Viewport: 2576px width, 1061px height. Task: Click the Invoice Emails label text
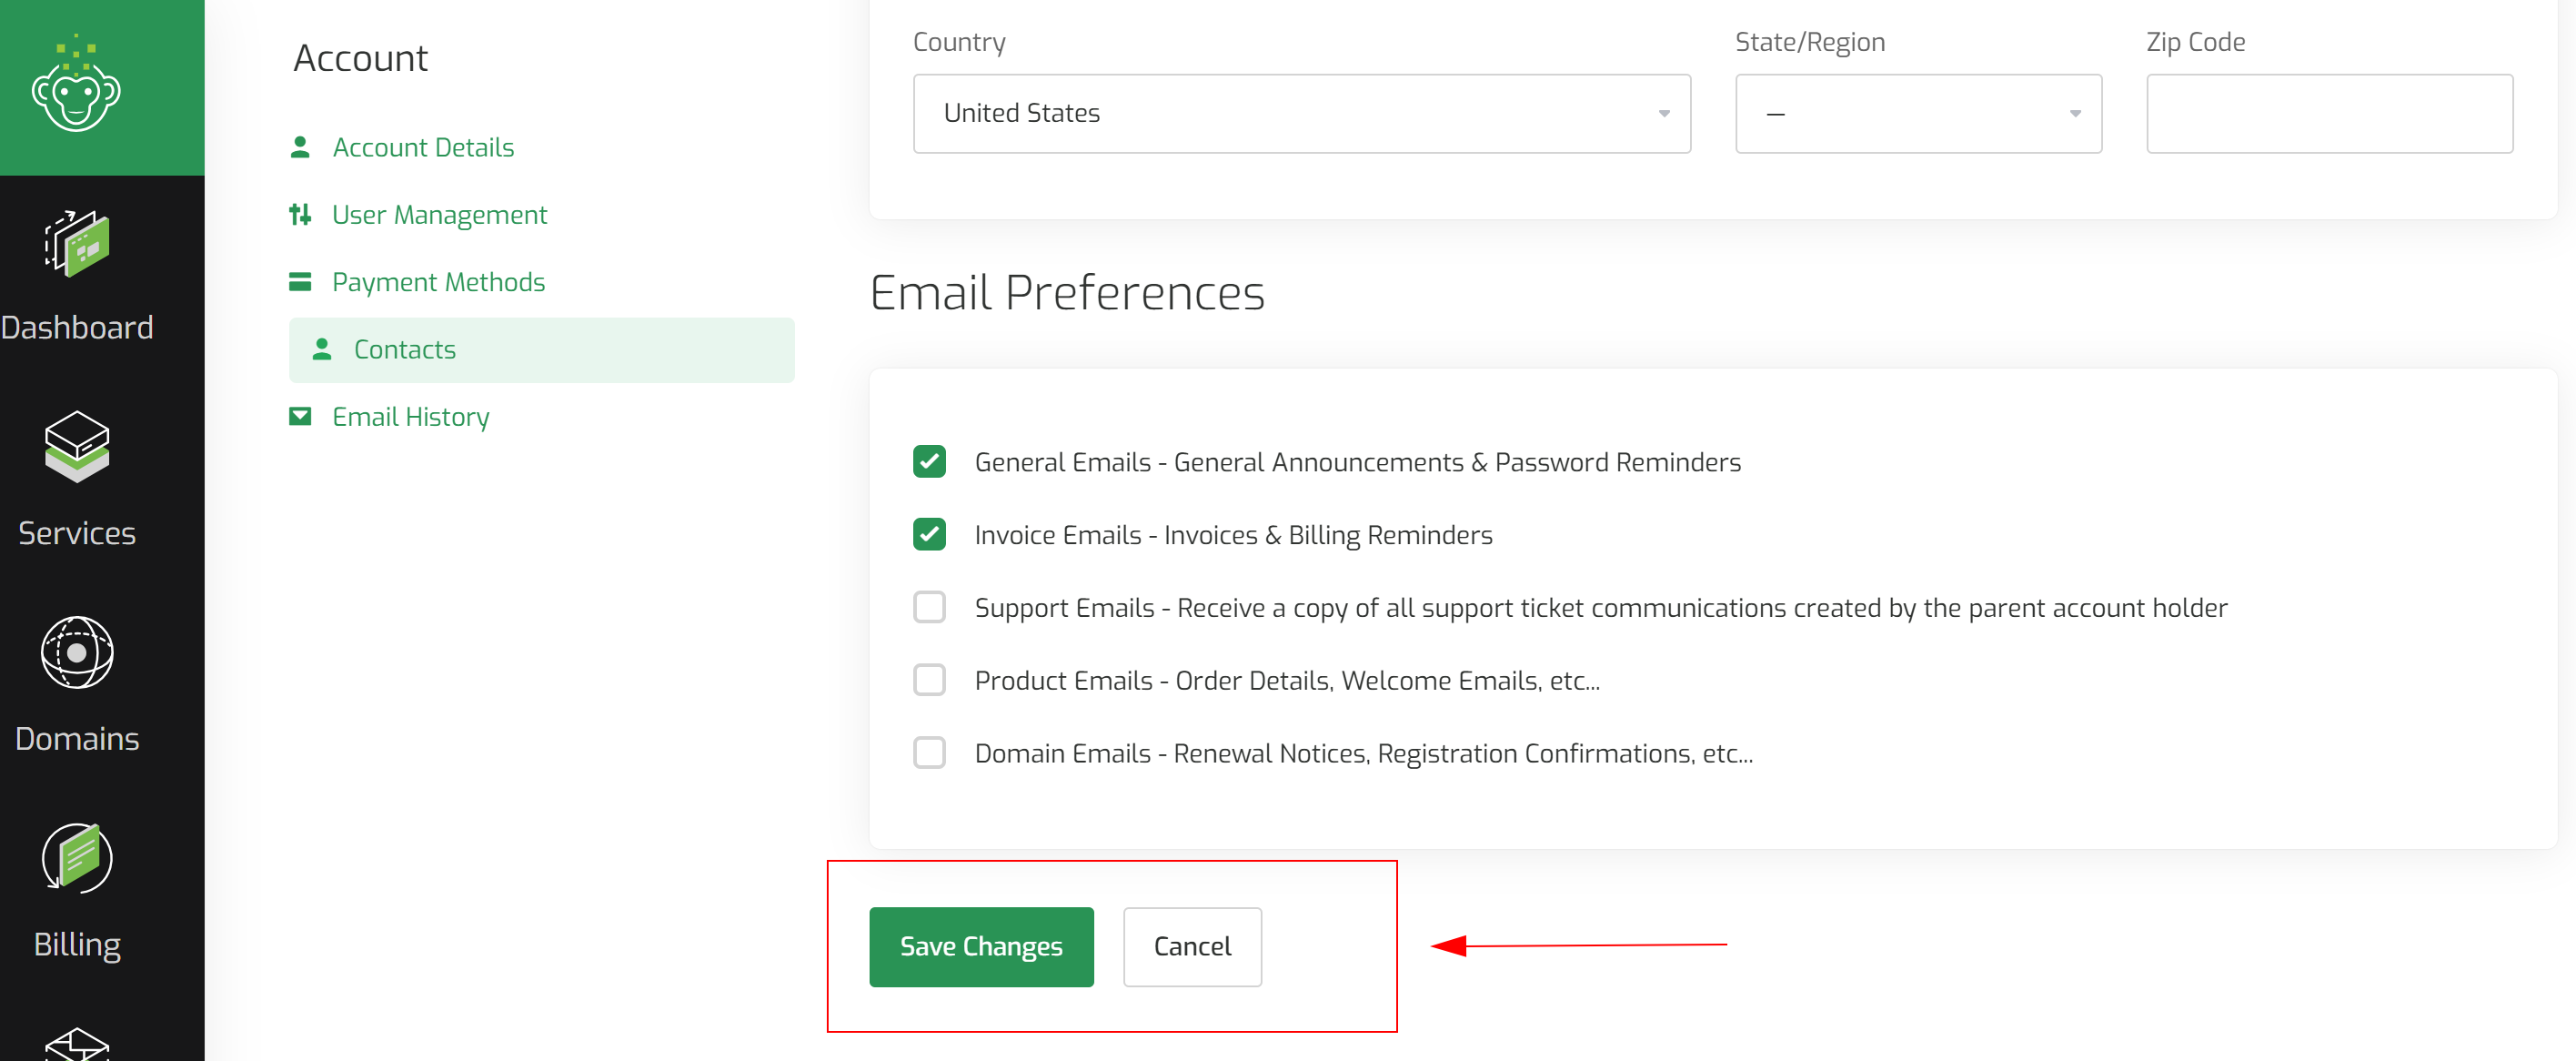pos(1233,535)
